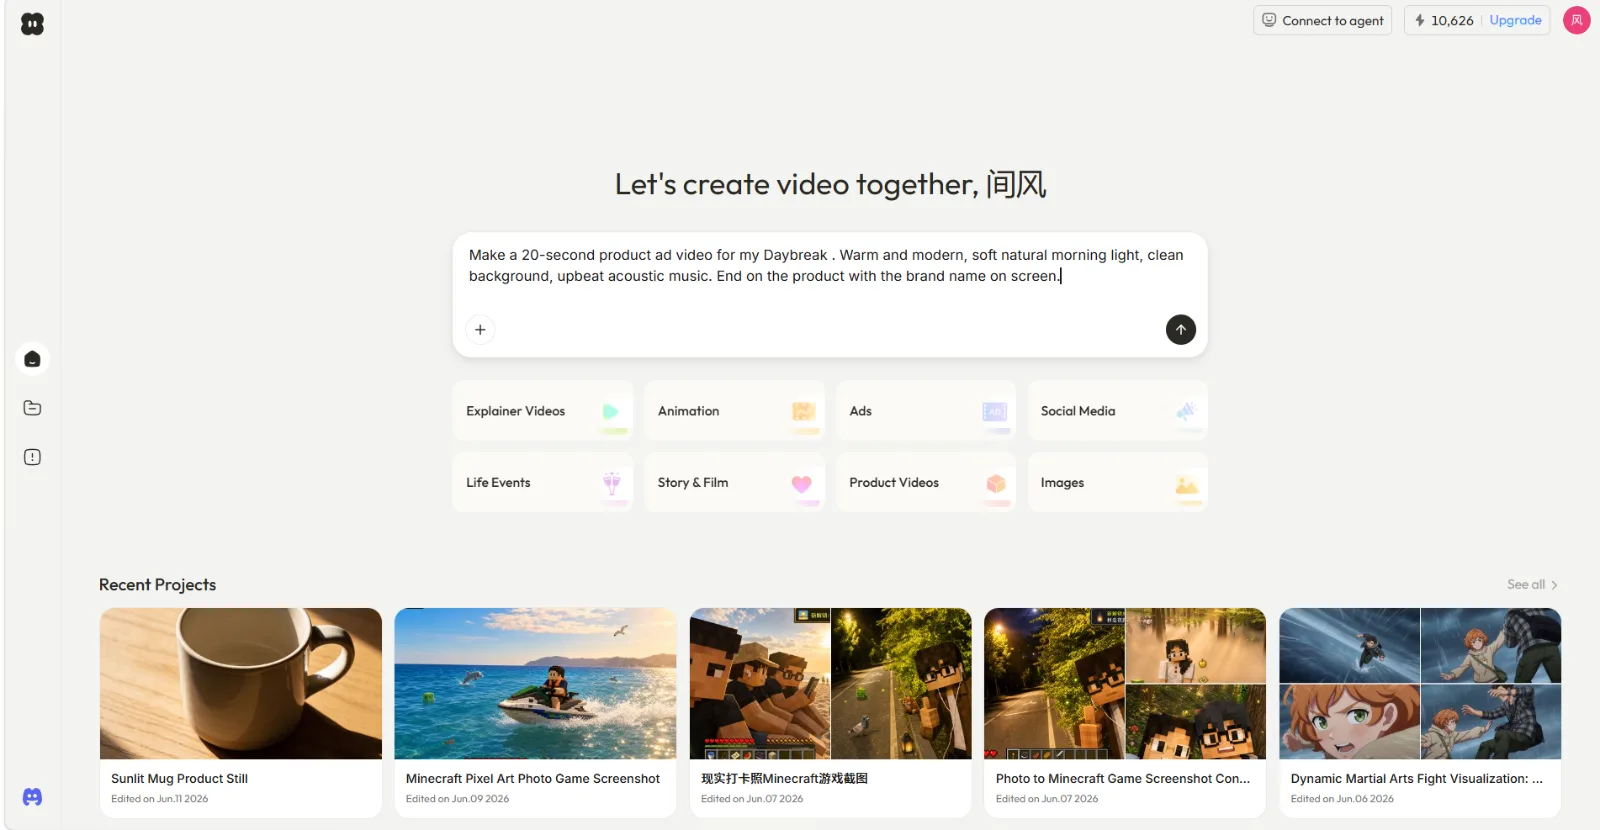
Task: Click the Upgrade link
Action: pyautogui.click(x=1515, y=20)
